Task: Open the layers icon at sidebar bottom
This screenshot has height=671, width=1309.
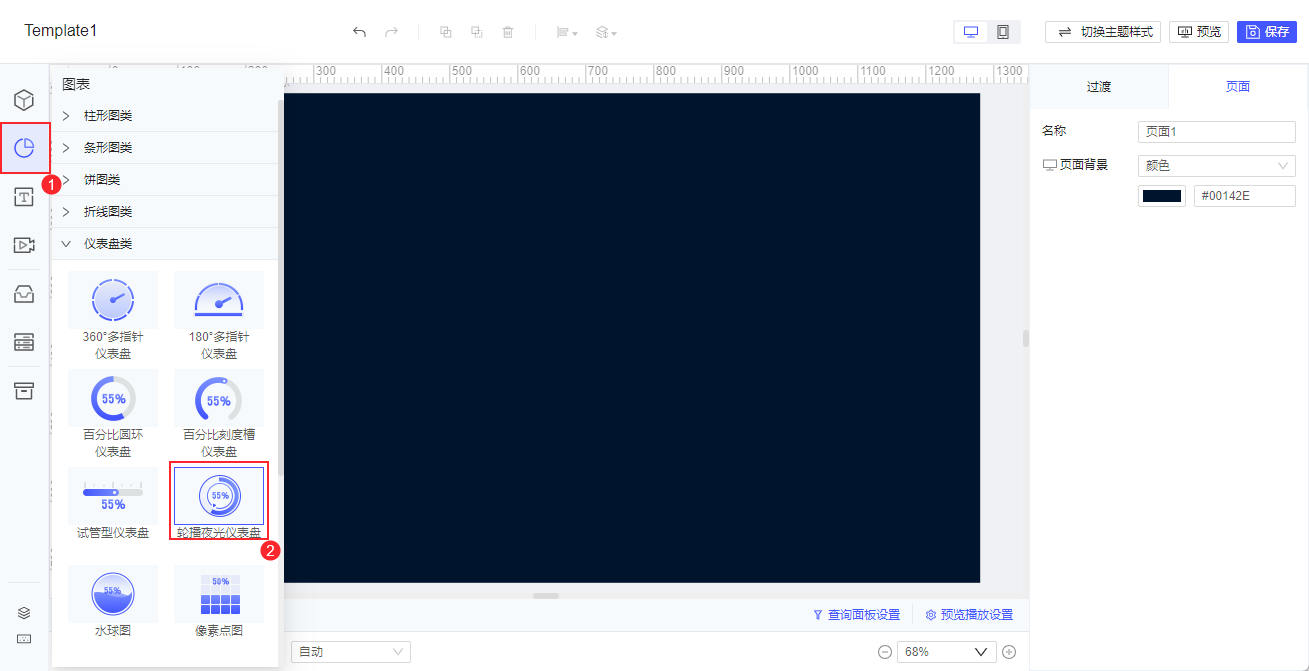Action: tap(24, 612)
